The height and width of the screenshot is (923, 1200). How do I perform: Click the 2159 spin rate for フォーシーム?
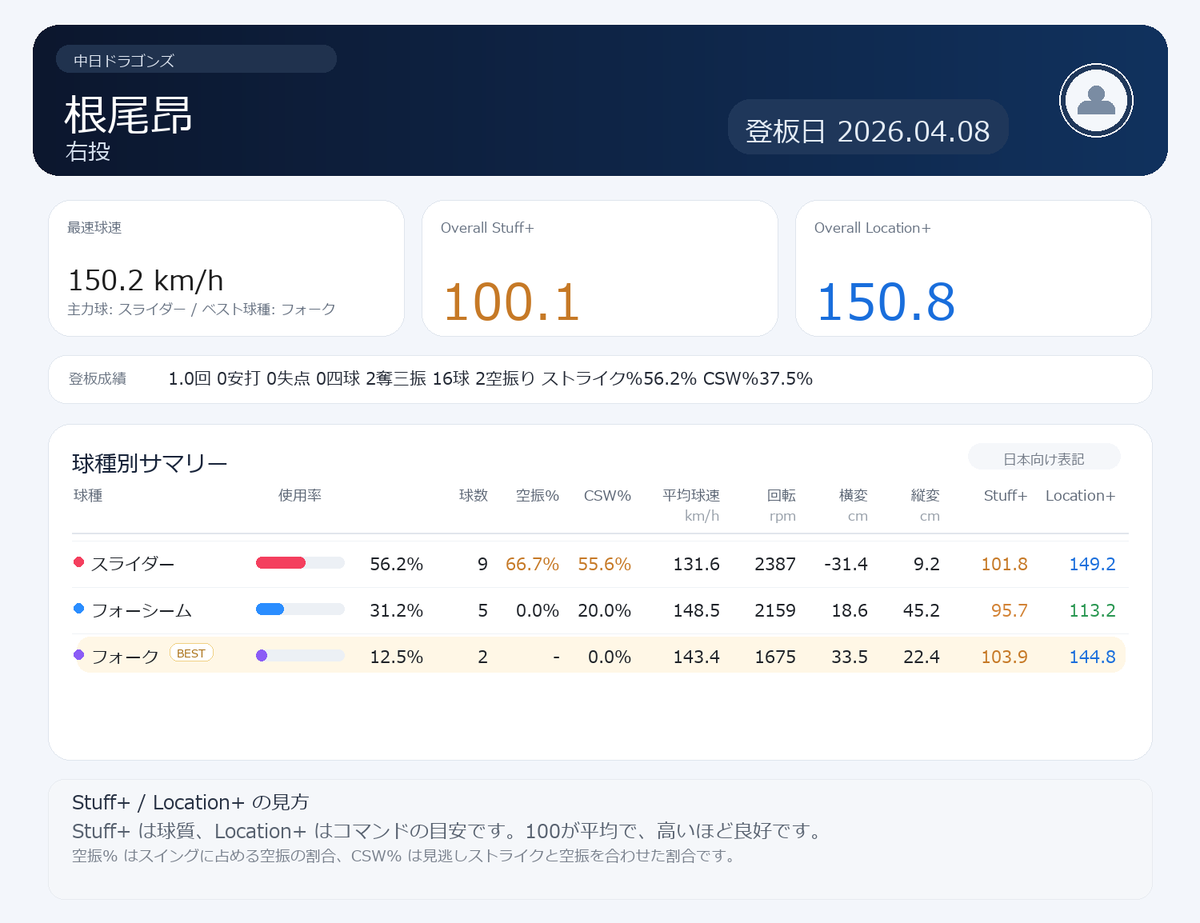coord(775,610)
